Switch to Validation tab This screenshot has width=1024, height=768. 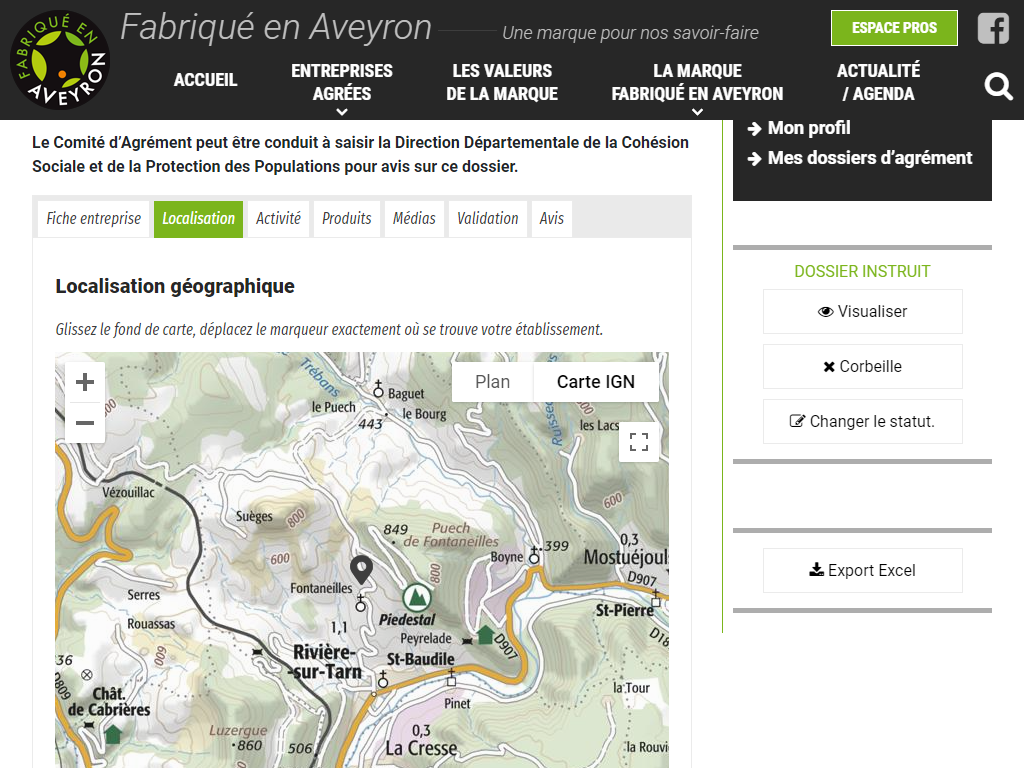[x=488, y=219]
